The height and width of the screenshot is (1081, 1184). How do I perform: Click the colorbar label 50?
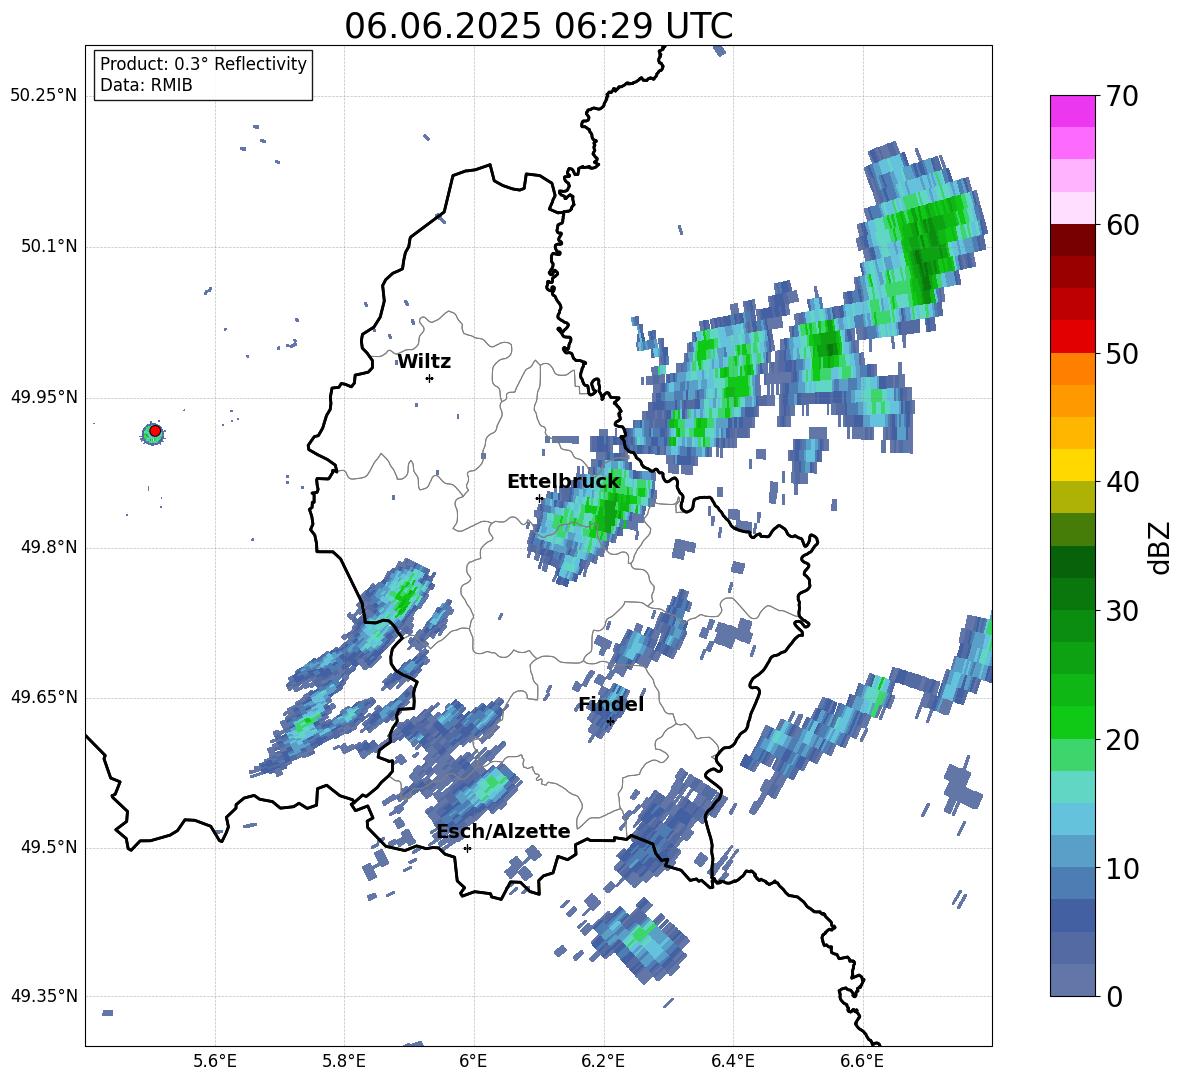(1122, 353)
